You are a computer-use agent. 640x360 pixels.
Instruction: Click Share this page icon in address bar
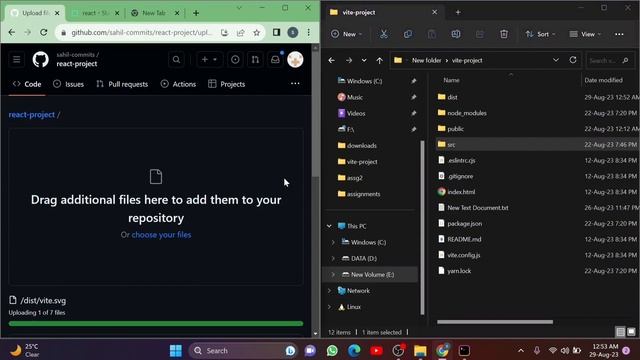tap(240, 32)
